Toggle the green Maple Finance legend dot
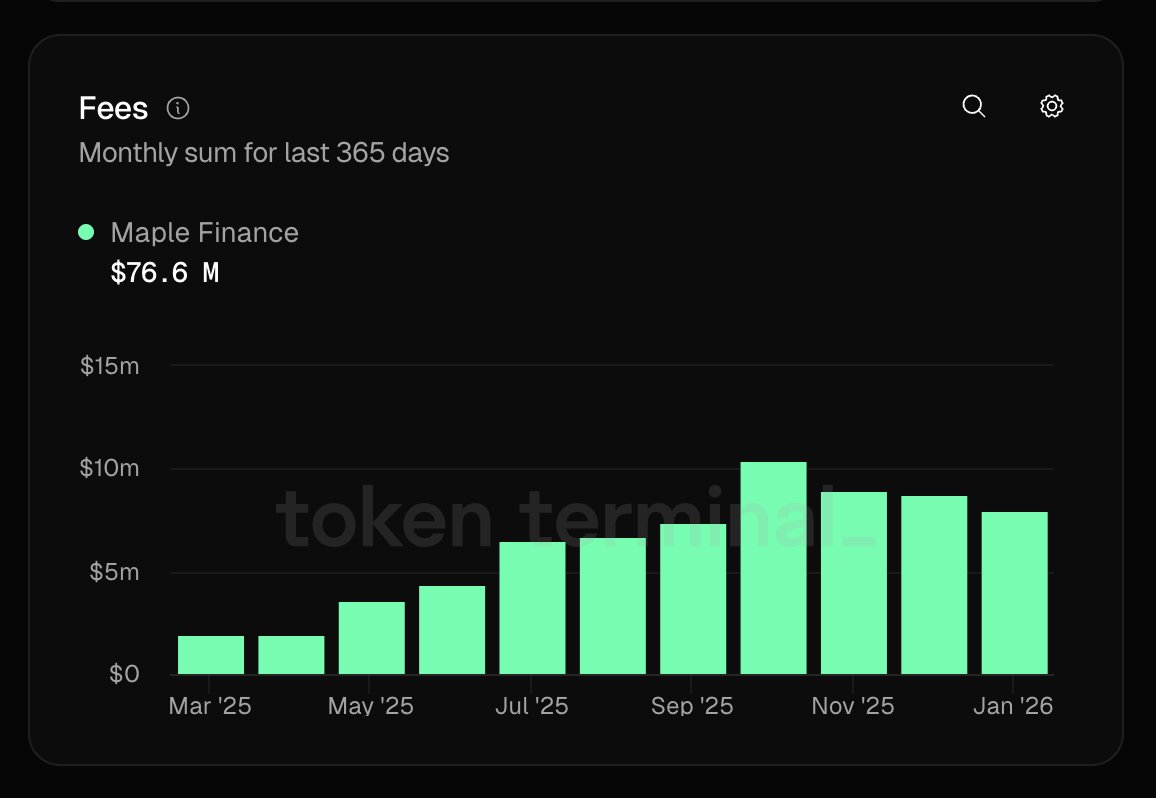Image resolution: width=1156 pixels, height=798 pixels. pyautogui.click(x=86, y=232)
